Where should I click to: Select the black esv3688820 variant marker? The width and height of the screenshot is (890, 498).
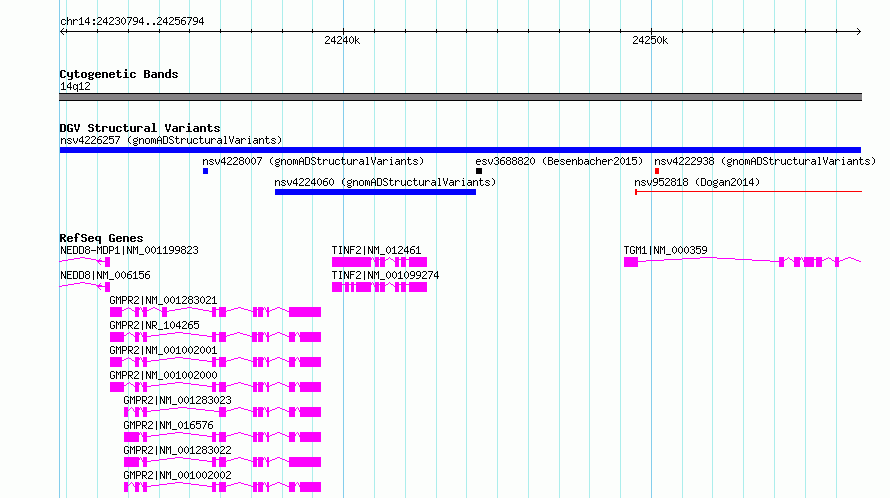pos(479,171)
